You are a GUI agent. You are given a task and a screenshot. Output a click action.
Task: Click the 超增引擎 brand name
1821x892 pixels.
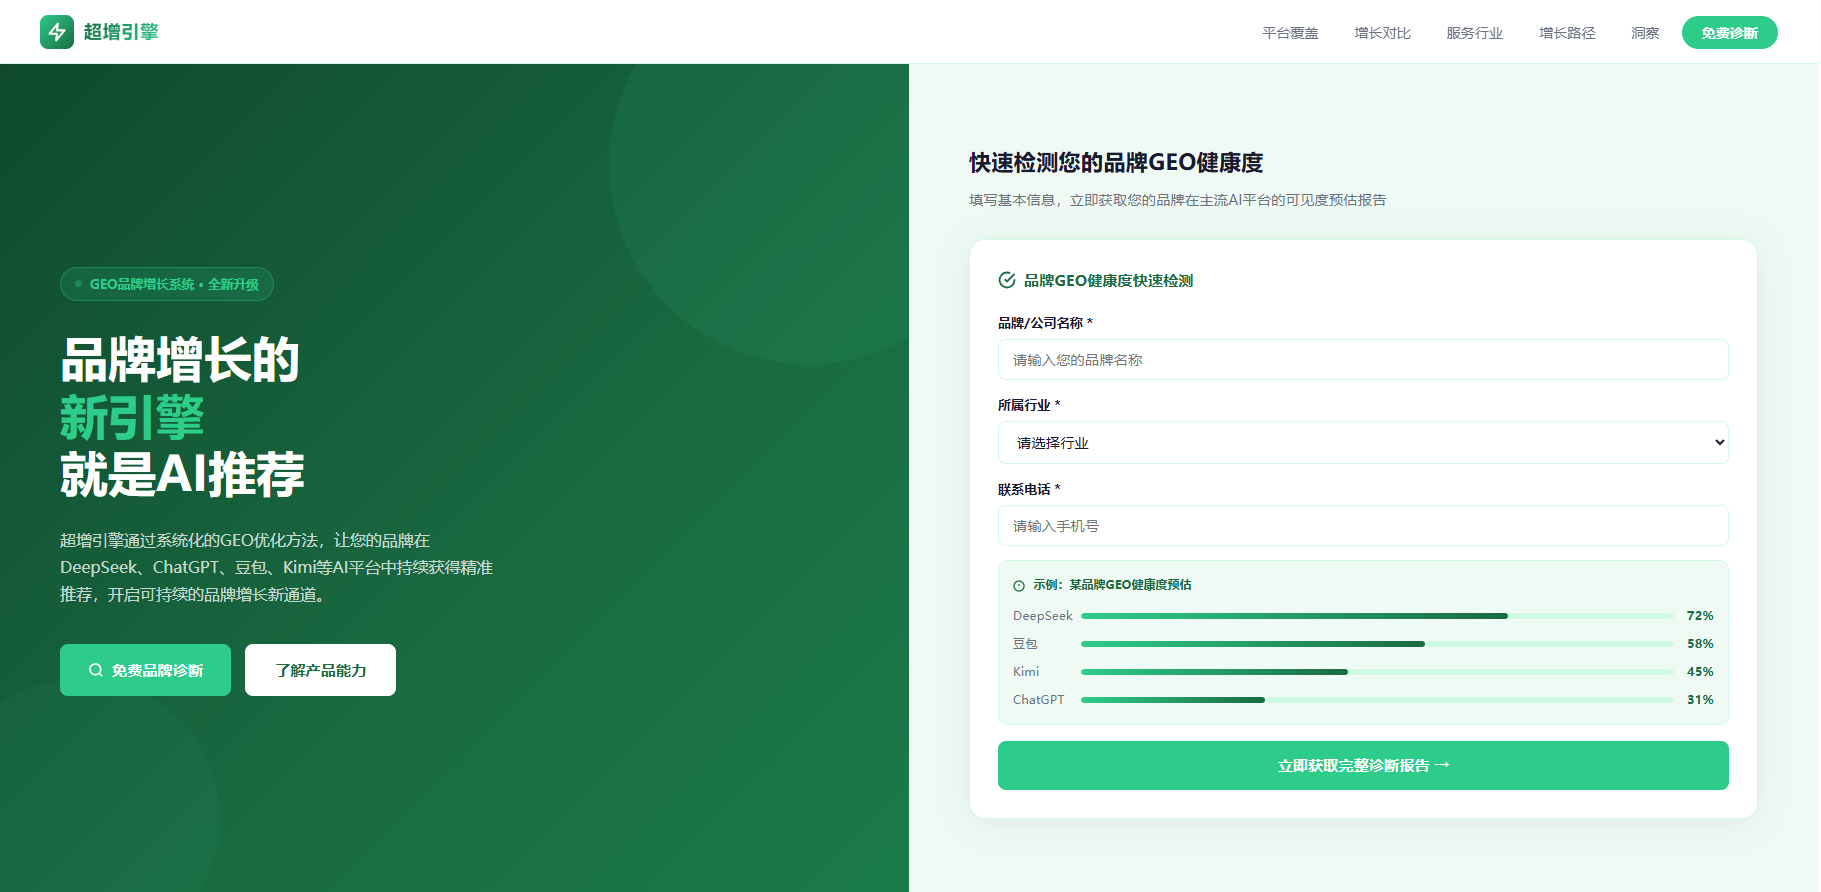pos(121,32)
